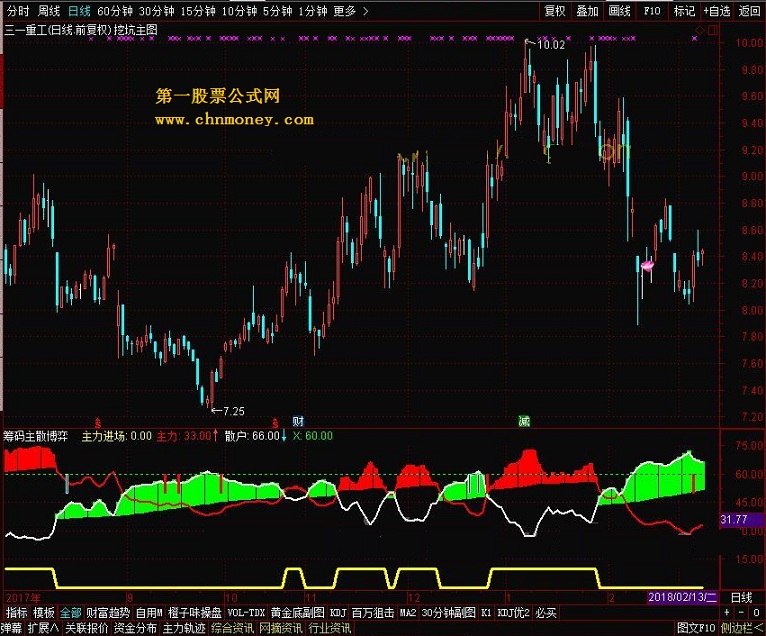Screen dimensions: 766x636
Task: Click the 叠加 overlay button
Action: click(x=587, y=11)
